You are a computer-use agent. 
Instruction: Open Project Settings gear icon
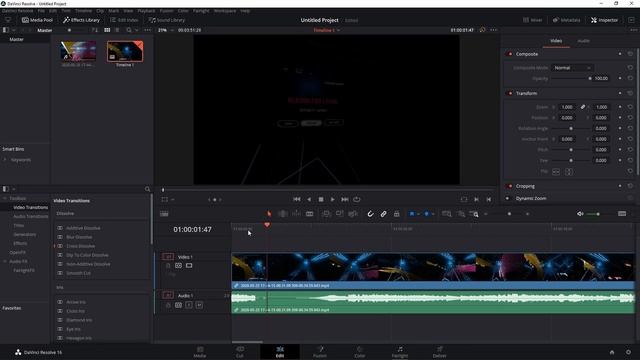[x=628, y=352]
